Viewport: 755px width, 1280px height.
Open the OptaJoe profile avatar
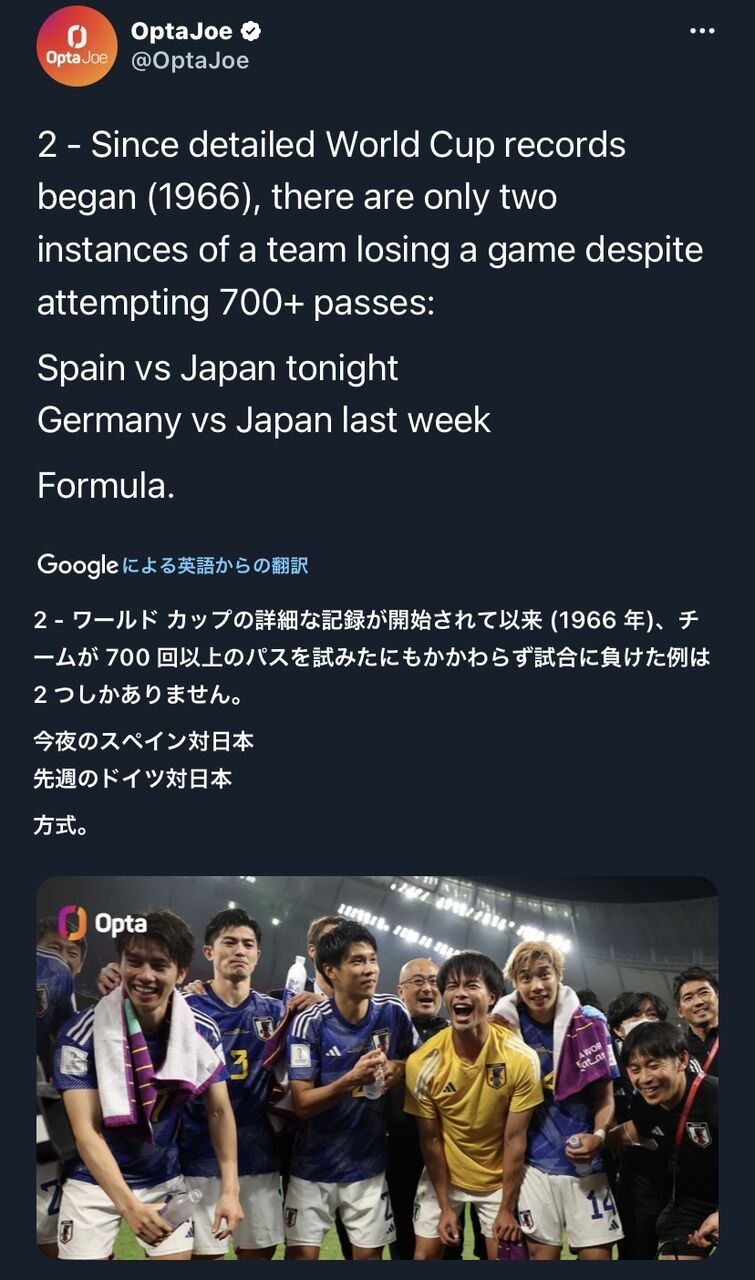click(77, 46)
